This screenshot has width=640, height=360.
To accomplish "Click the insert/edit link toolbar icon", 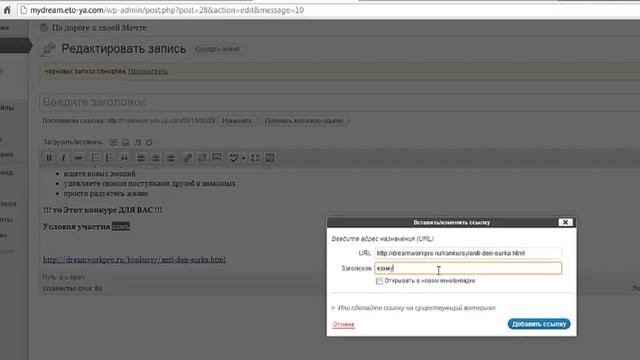I will point(187,158).
